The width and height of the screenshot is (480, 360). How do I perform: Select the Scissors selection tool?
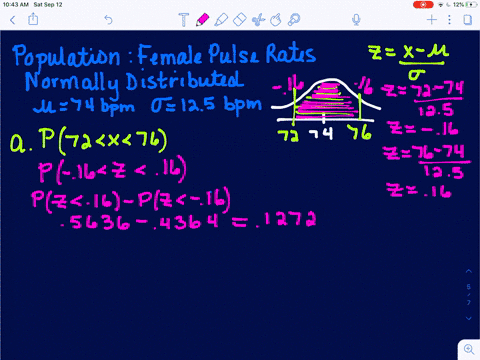[x=258, y=20]
